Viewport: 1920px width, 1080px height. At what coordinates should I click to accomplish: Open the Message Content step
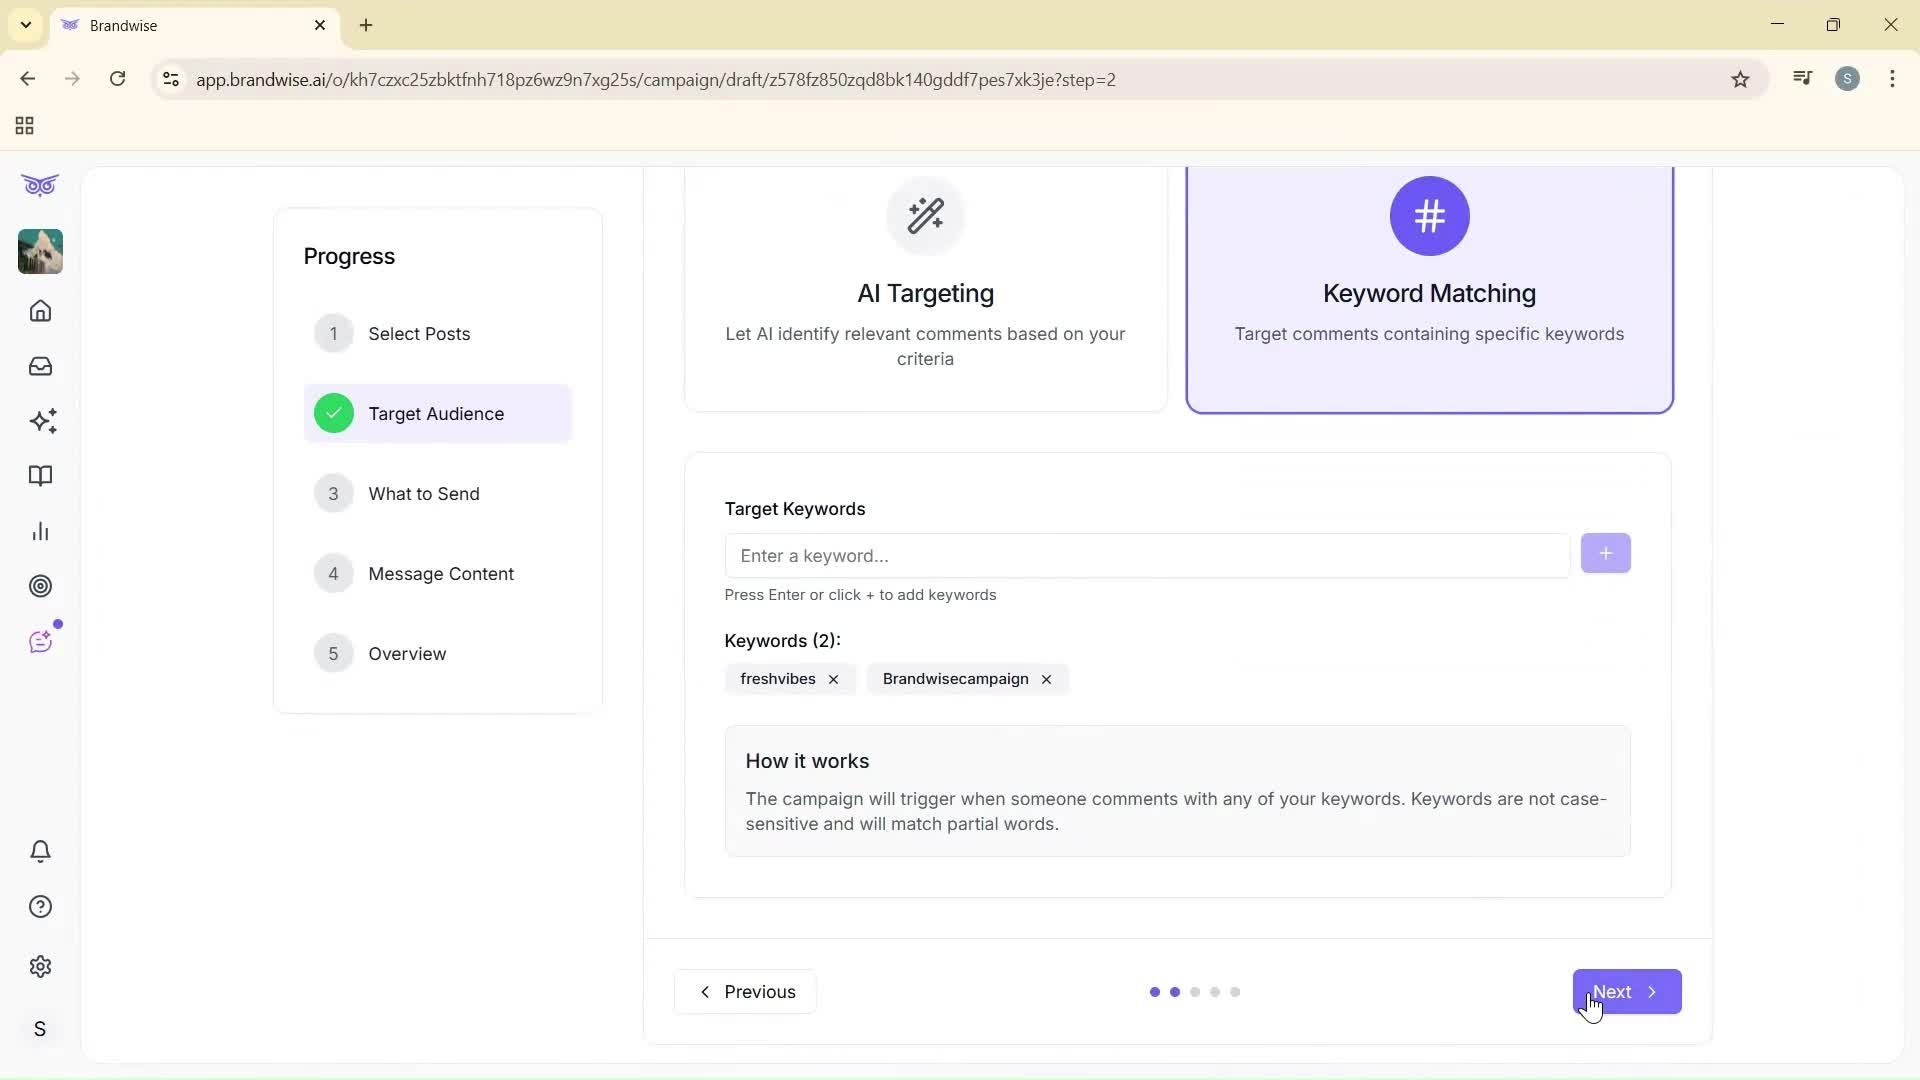tap(442, 573)
